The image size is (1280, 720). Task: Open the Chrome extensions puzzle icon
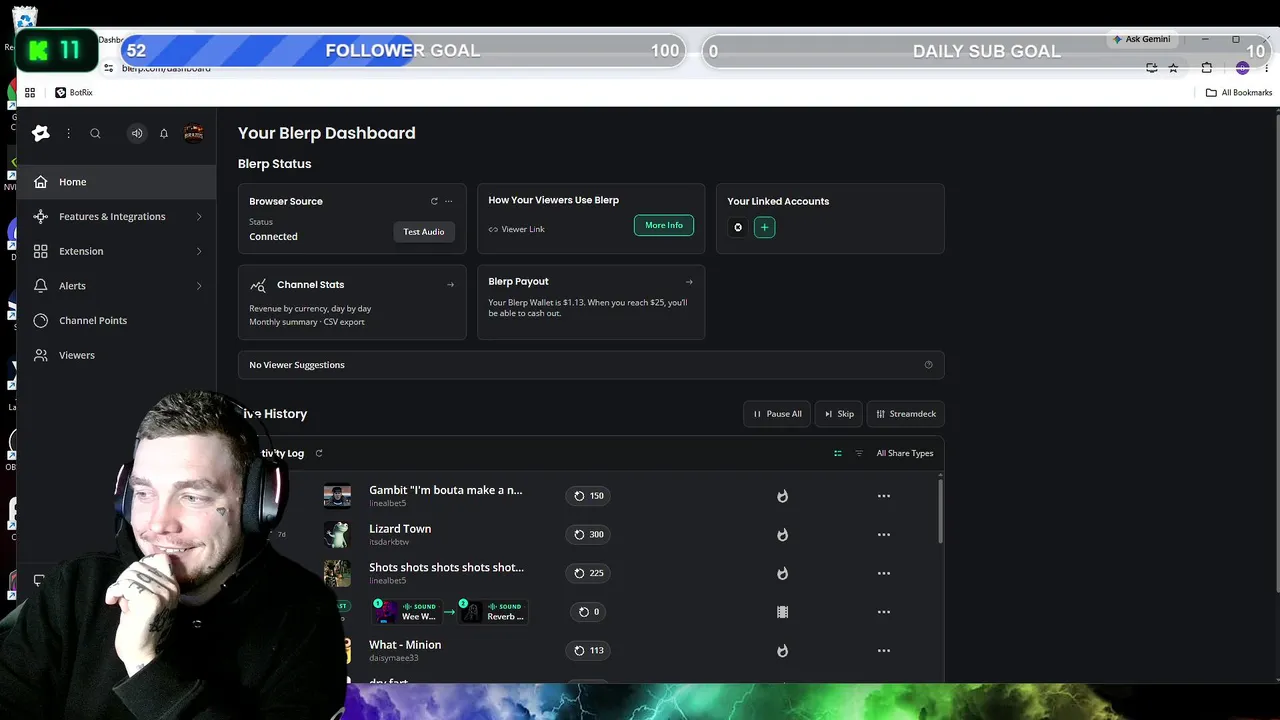pyautogui.click(x=1207, y=68)
